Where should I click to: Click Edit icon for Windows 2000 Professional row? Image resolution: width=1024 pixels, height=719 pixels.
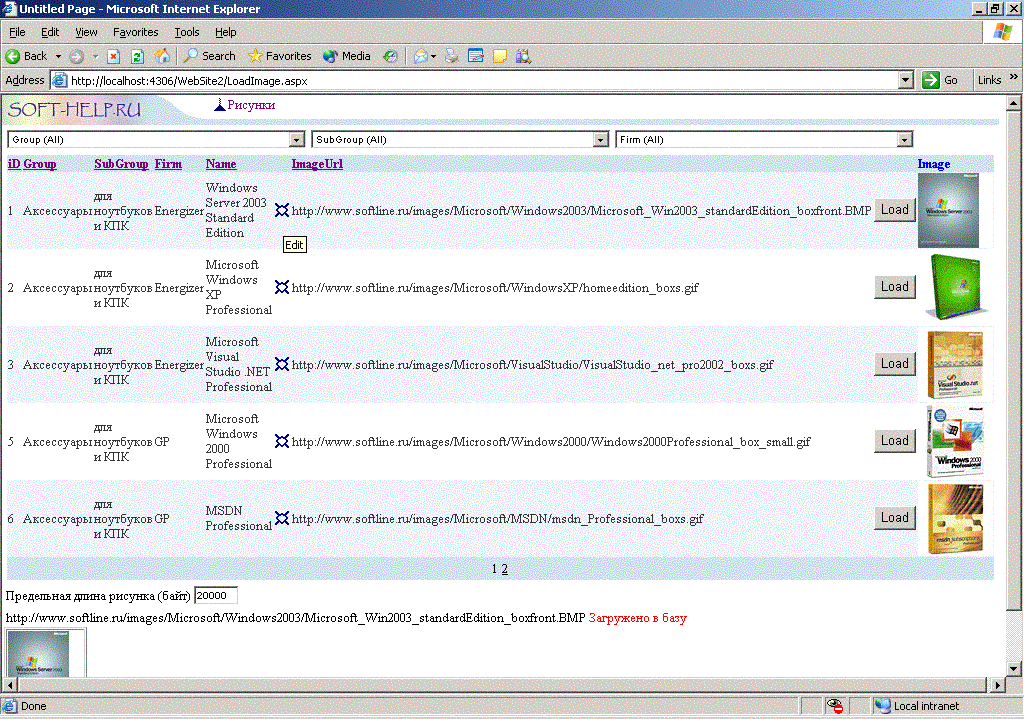click(281, 441)
